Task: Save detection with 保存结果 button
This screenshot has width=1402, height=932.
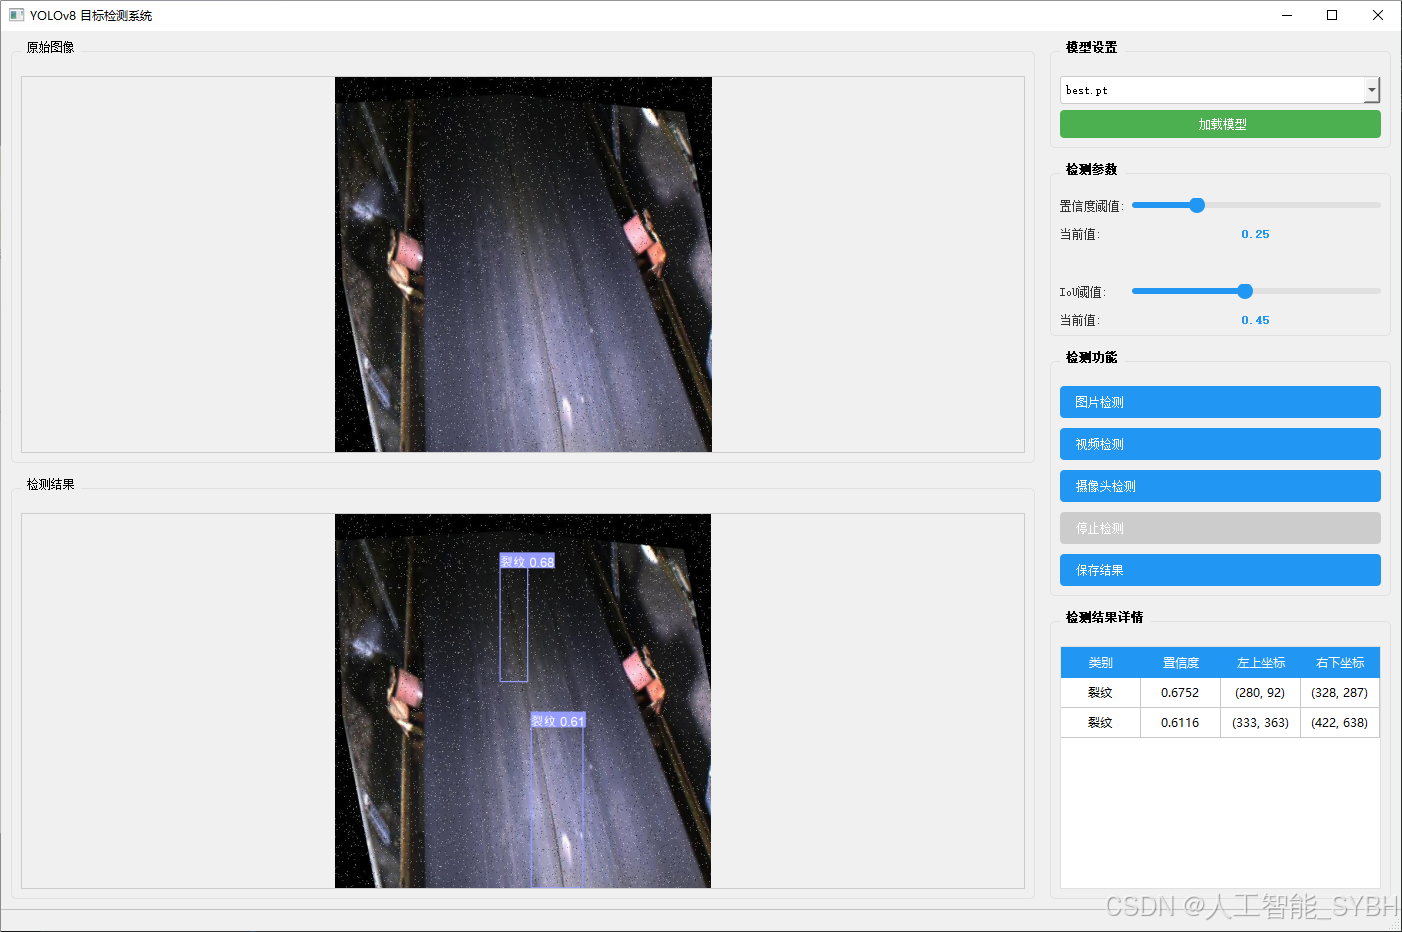Action: 1220,570
